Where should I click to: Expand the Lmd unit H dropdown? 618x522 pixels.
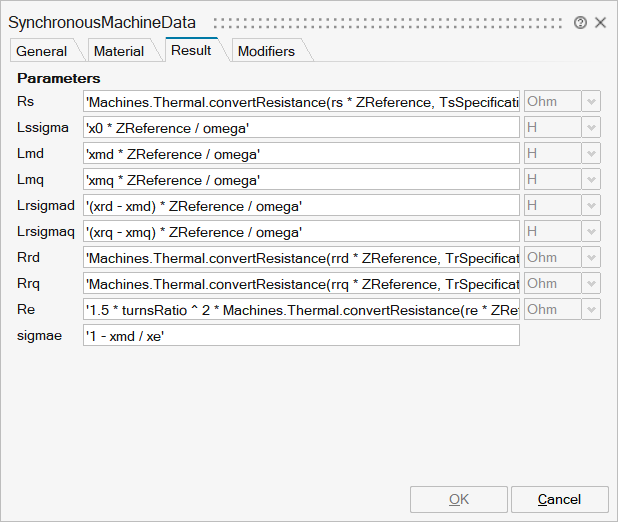pyautogui.click(x=592, y=153)
